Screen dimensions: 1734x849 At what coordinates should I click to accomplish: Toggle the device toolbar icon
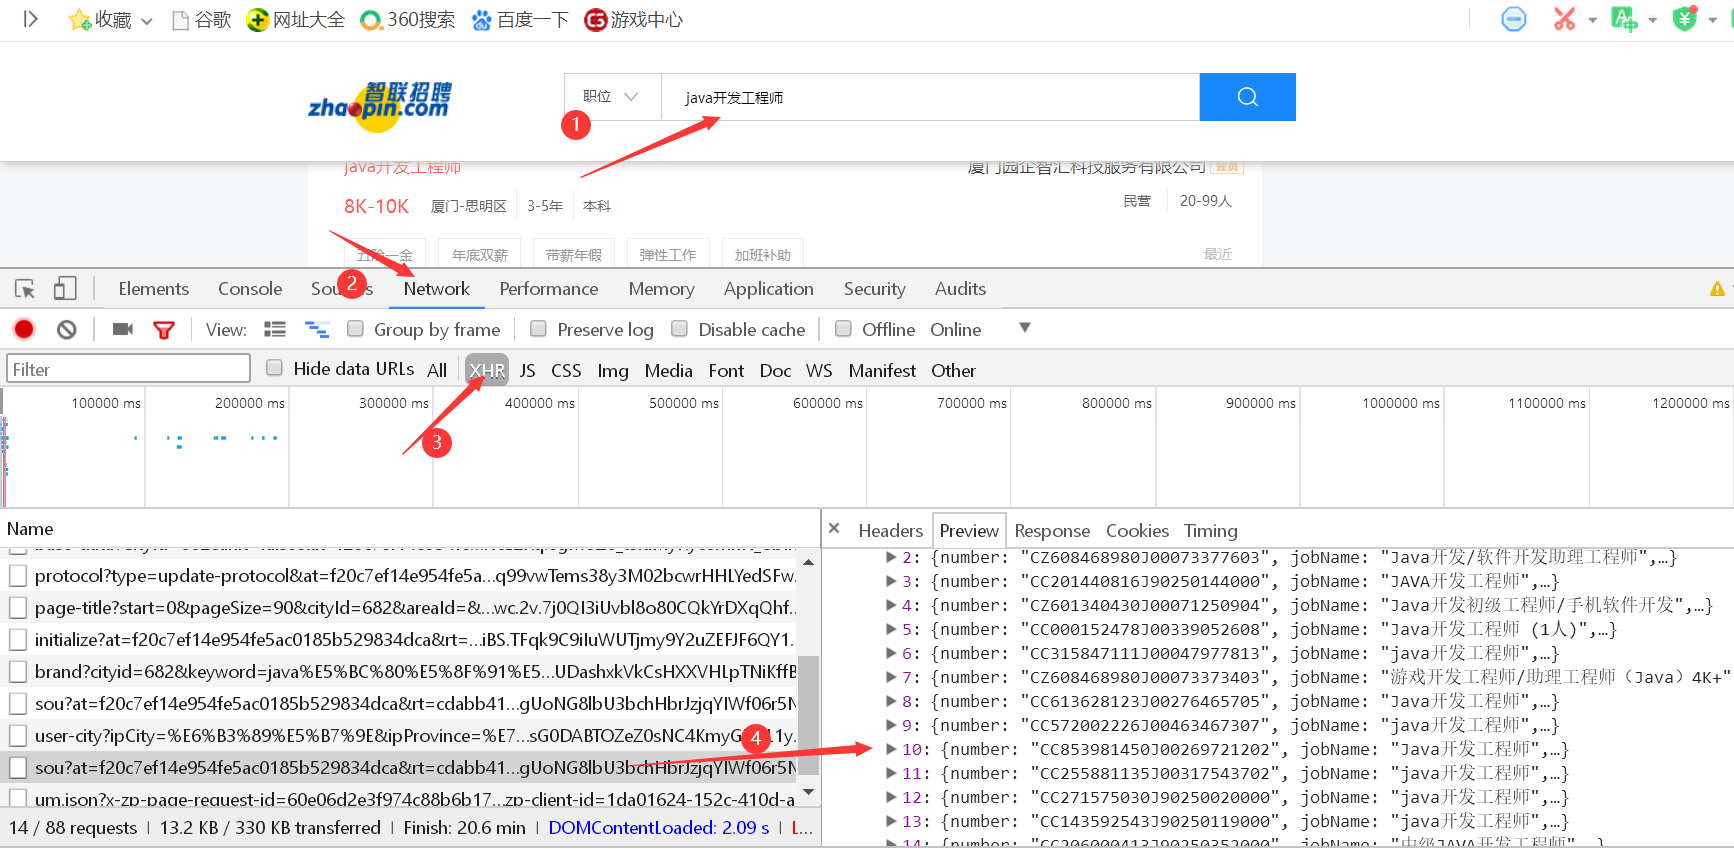click(65, 289)
